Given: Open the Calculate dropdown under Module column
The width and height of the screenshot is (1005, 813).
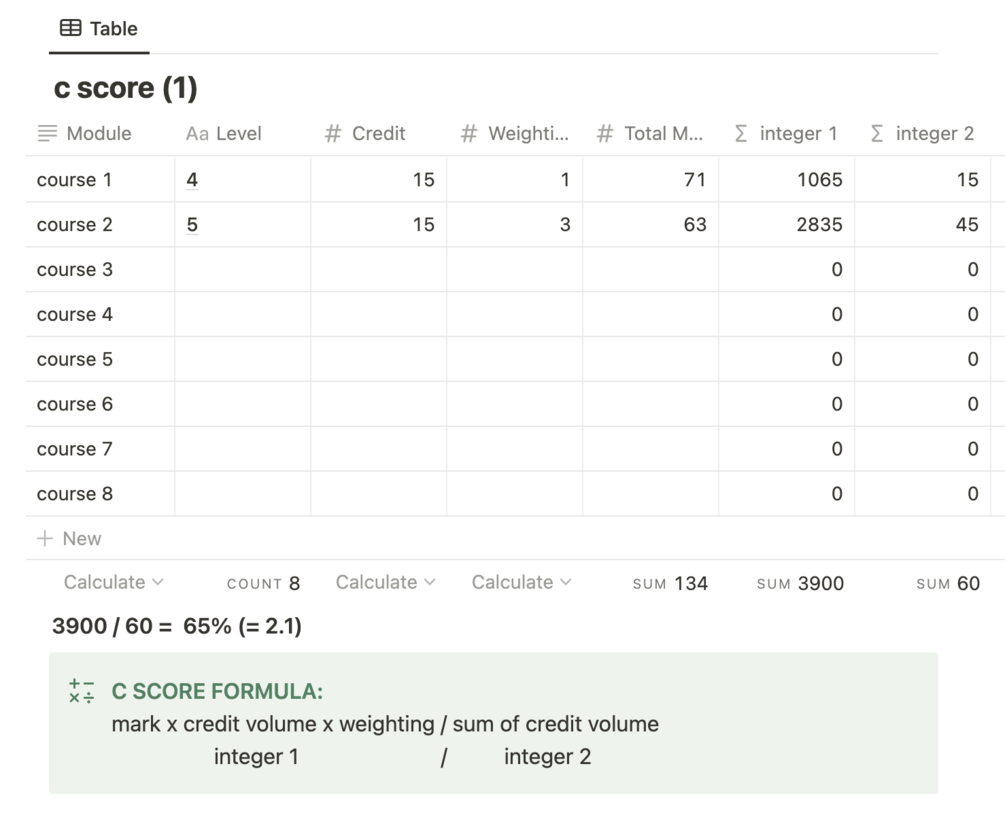Looking at the screenshot, I should (113, 582).
